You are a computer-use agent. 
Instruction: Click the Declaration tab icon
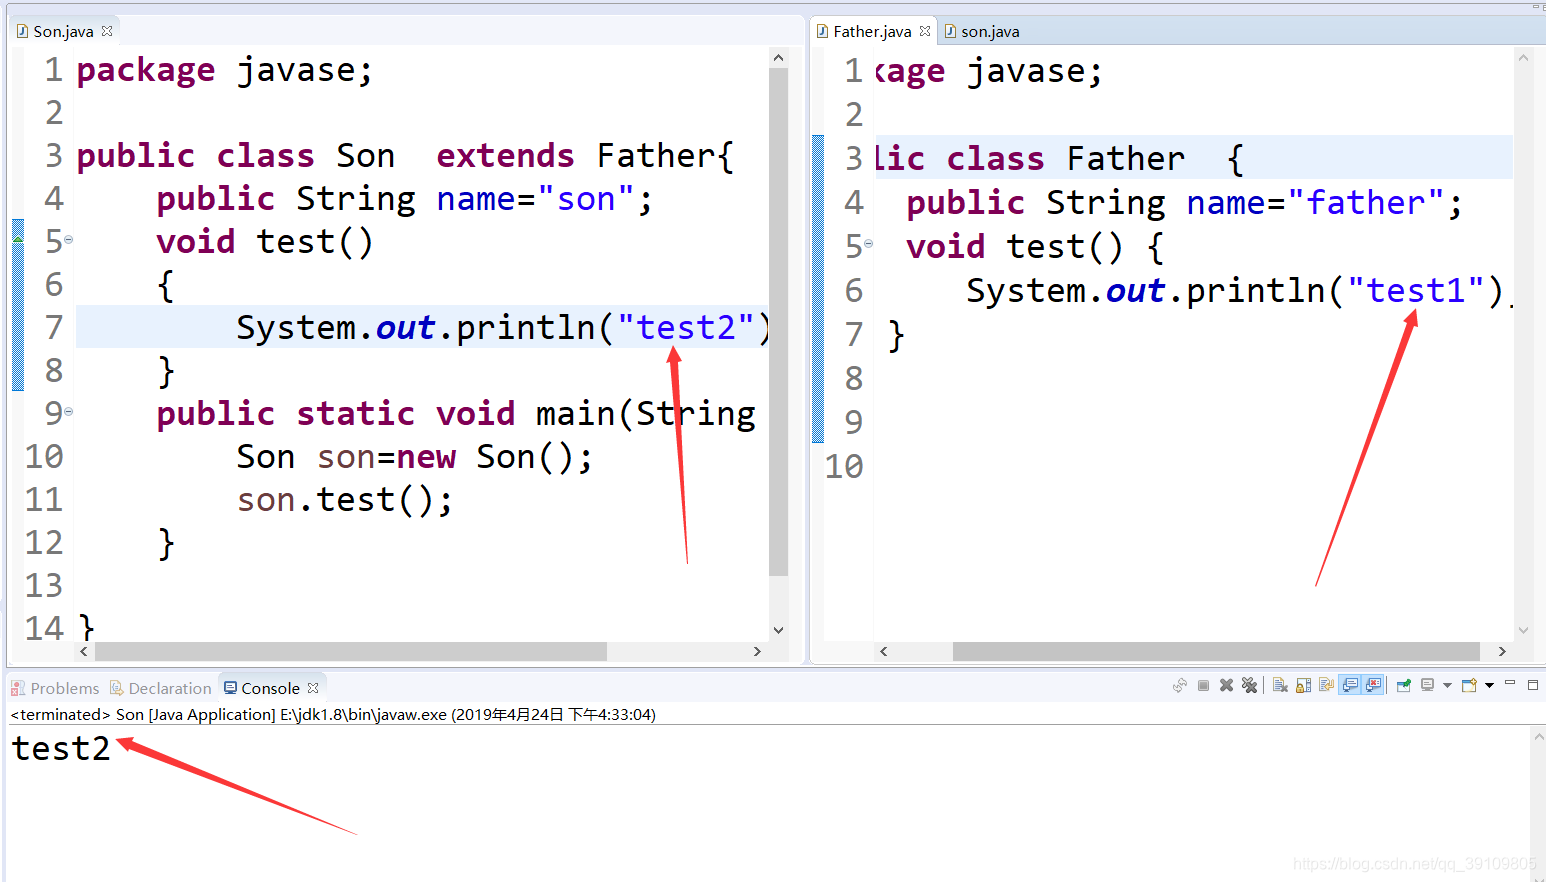point(117,688)
